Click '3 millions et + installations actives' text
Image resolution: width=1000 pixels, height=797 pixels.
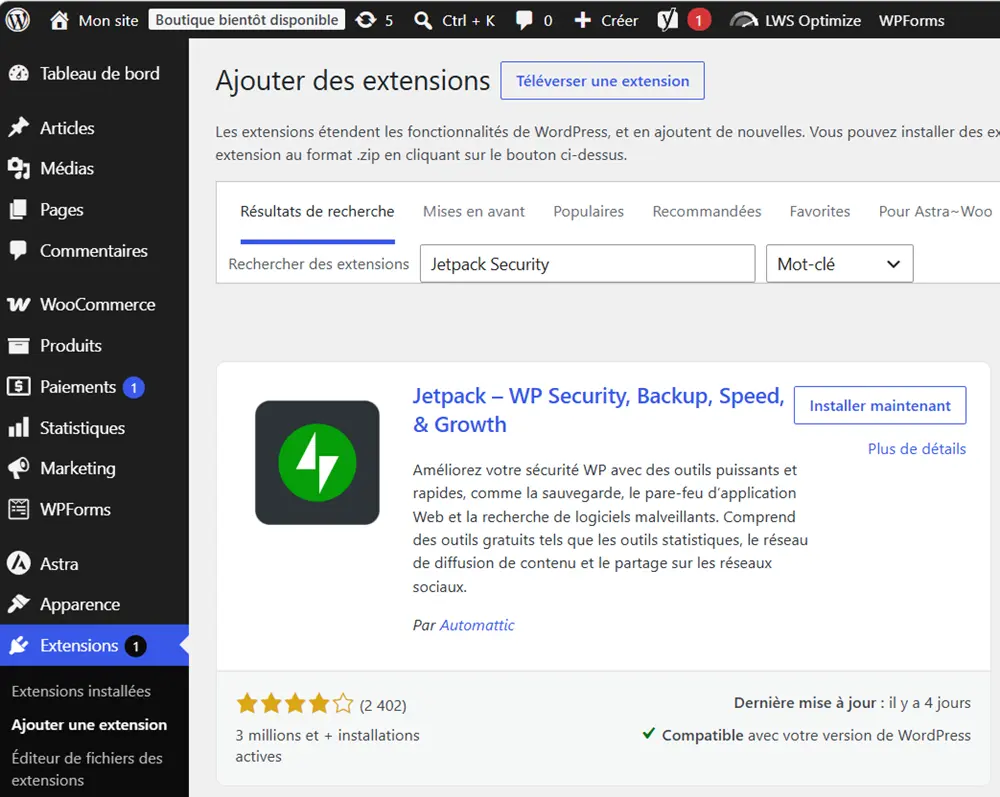click(327, 745)
